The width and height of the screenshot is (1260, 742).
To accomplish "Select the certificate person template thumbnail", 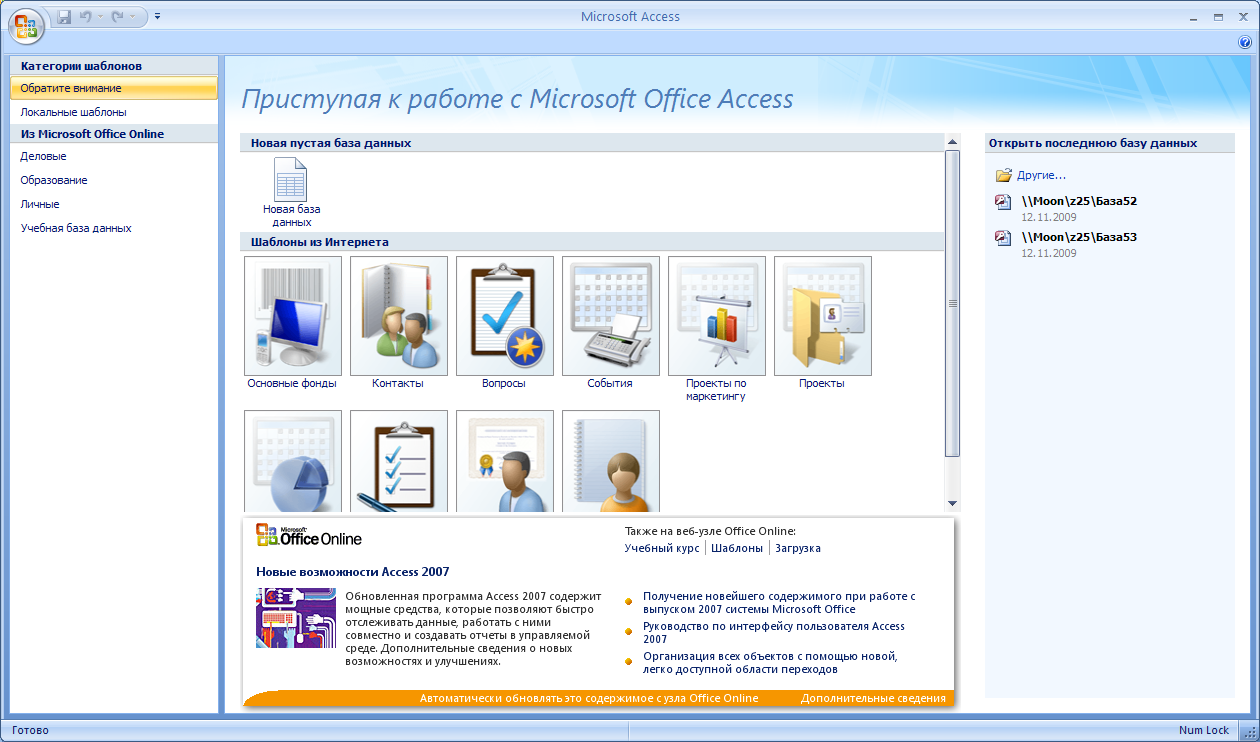I will coord(504,461).
